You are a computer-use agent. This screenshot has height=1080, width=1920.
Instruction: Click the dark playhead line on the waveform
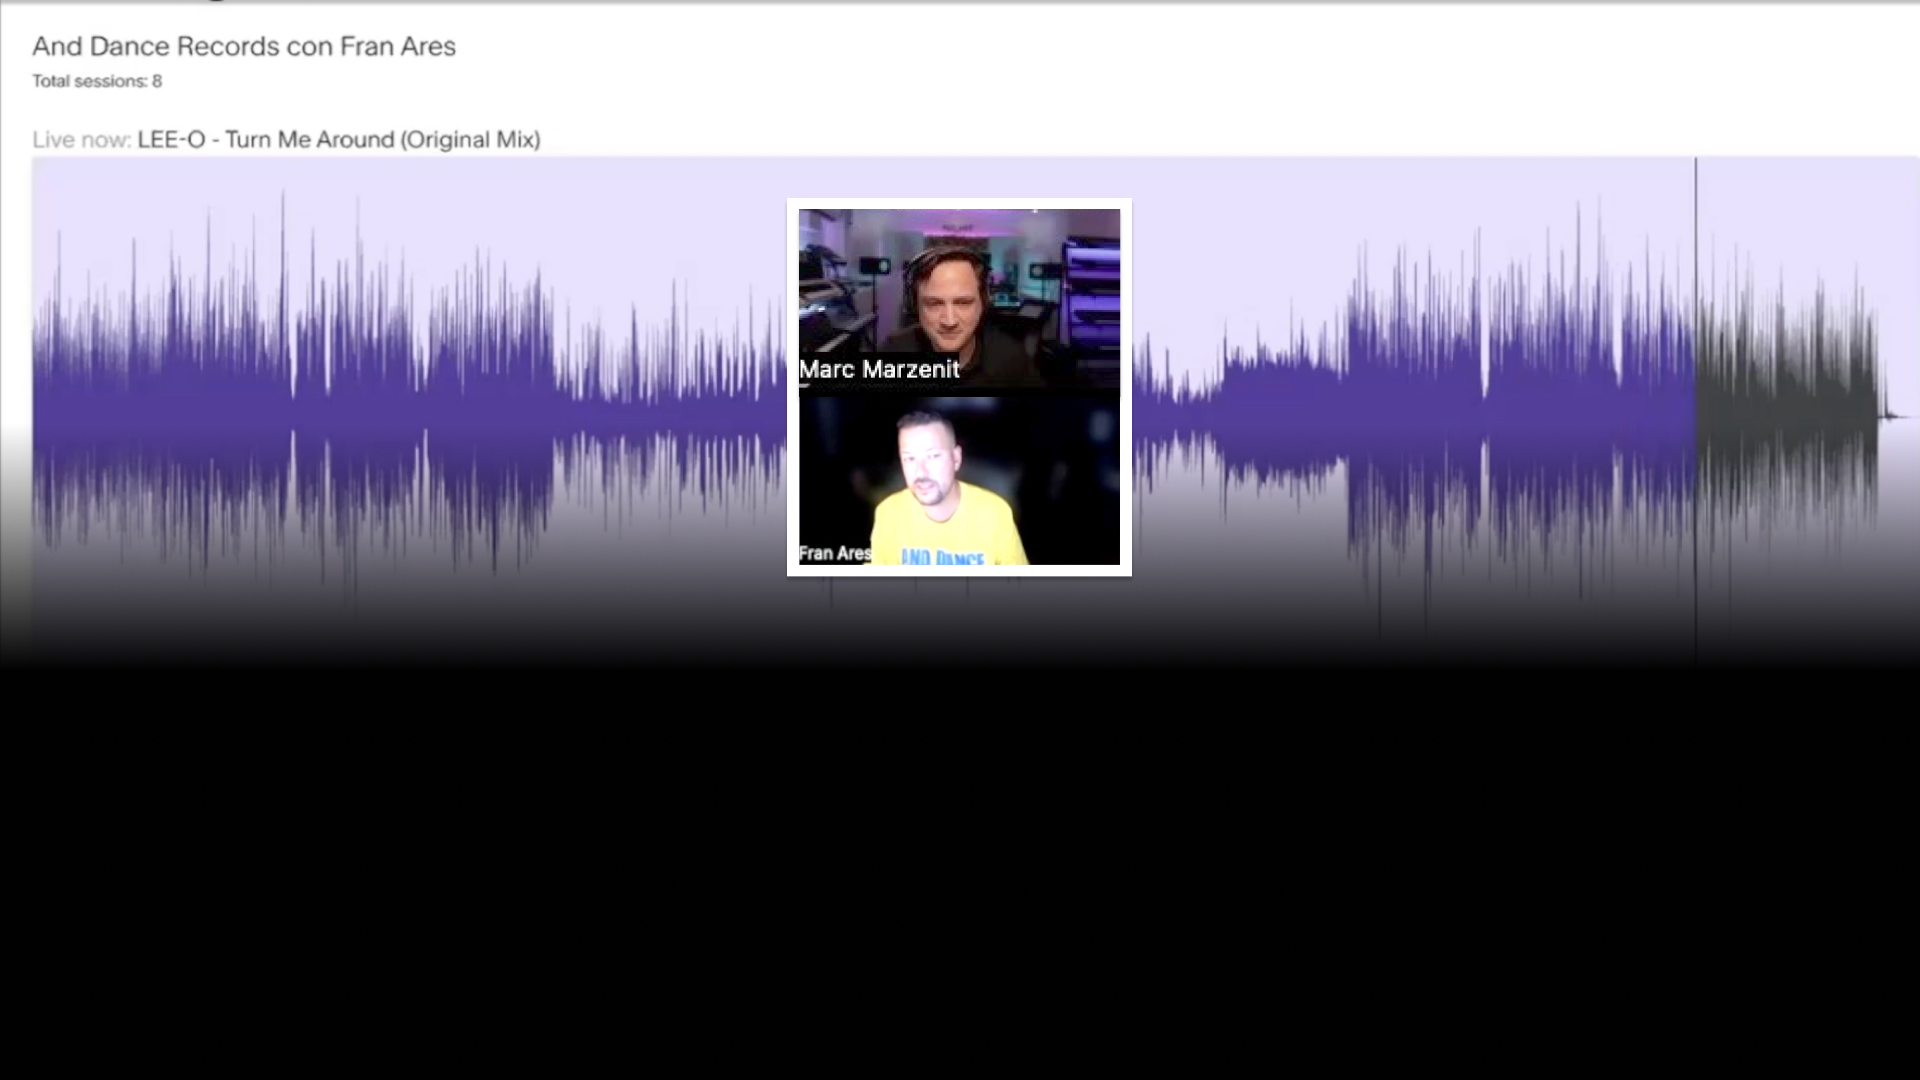(1695, 400)
